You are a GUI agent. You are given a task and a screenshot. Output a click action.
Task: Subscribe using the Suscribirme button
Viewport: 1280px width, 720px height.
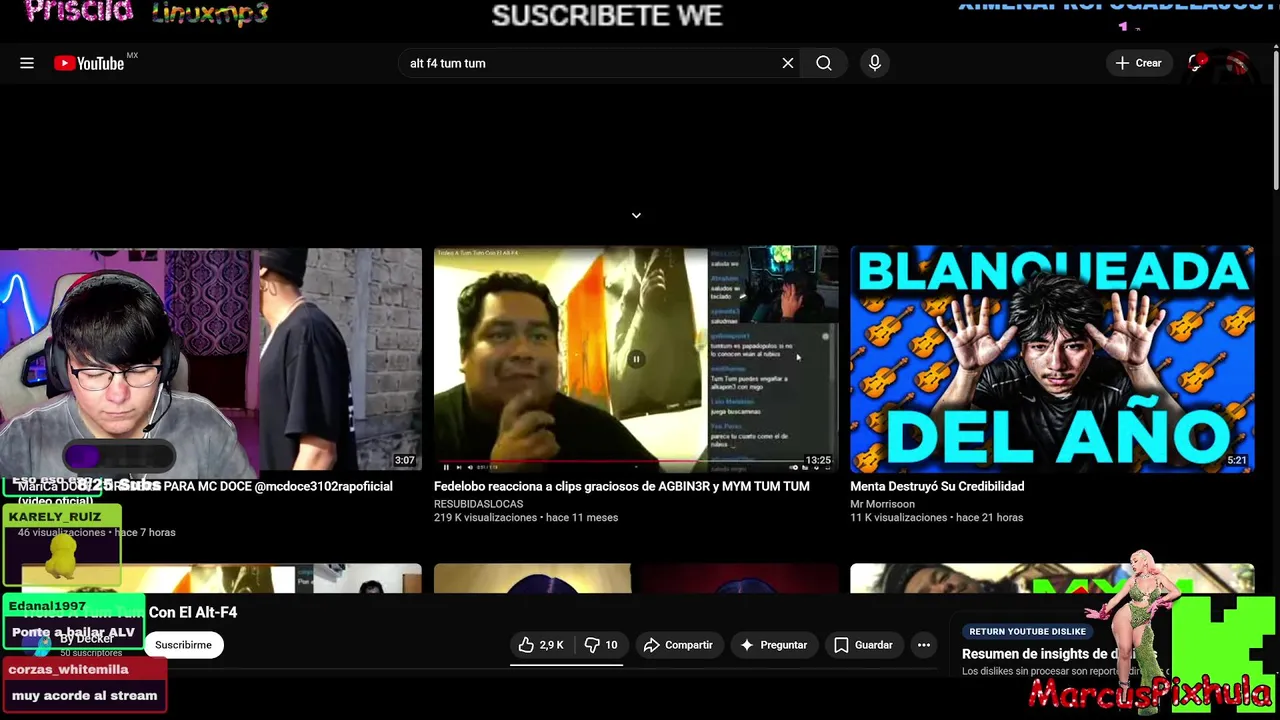[183, 645]
